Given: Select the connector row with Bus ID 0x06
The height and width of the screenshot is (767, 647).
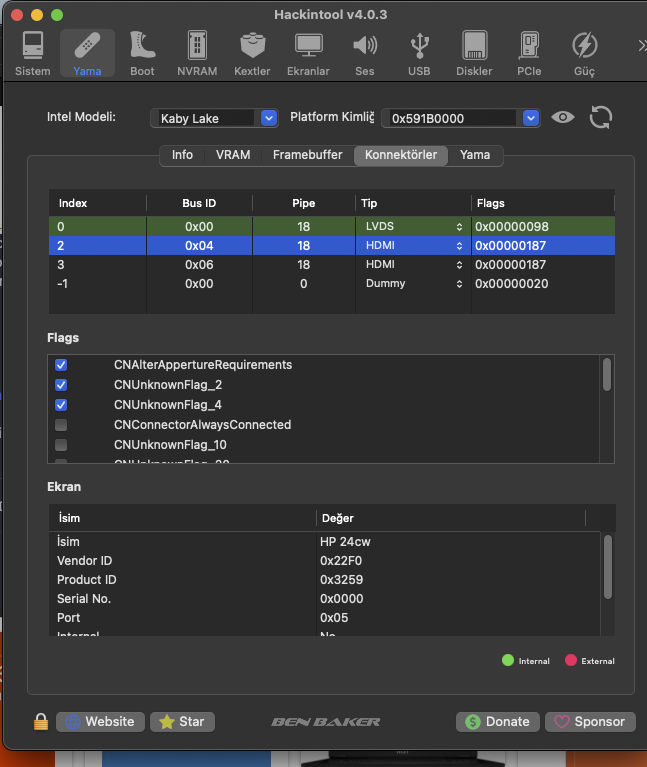Looking at the screenshot, I should 200,265.
